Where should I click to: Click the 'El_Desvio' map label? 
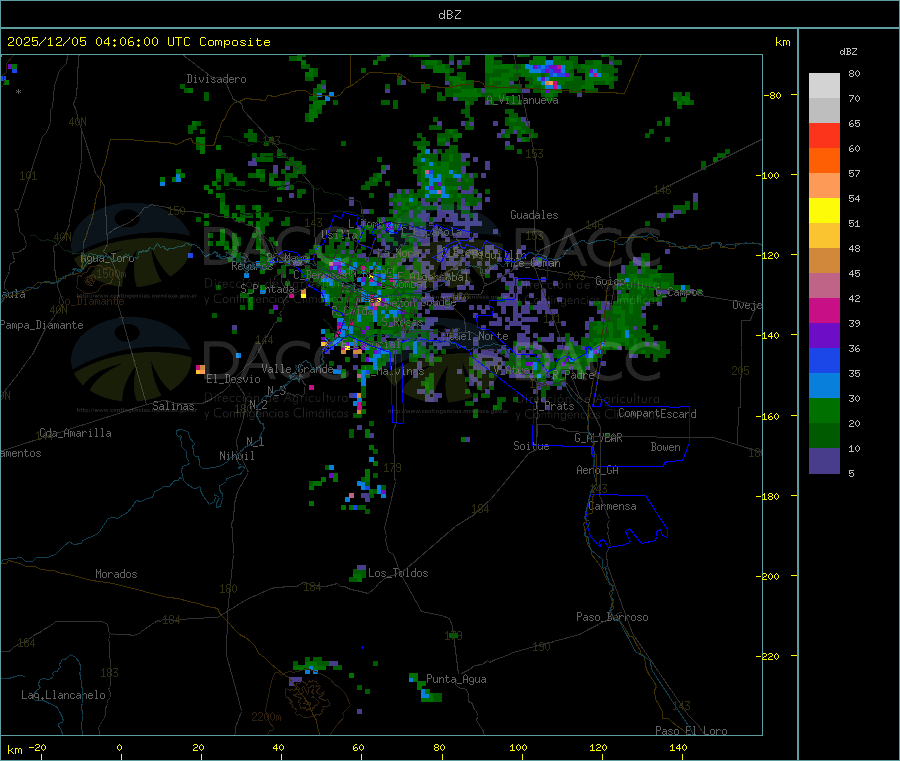pyautogui.click(x=234, y=379)
